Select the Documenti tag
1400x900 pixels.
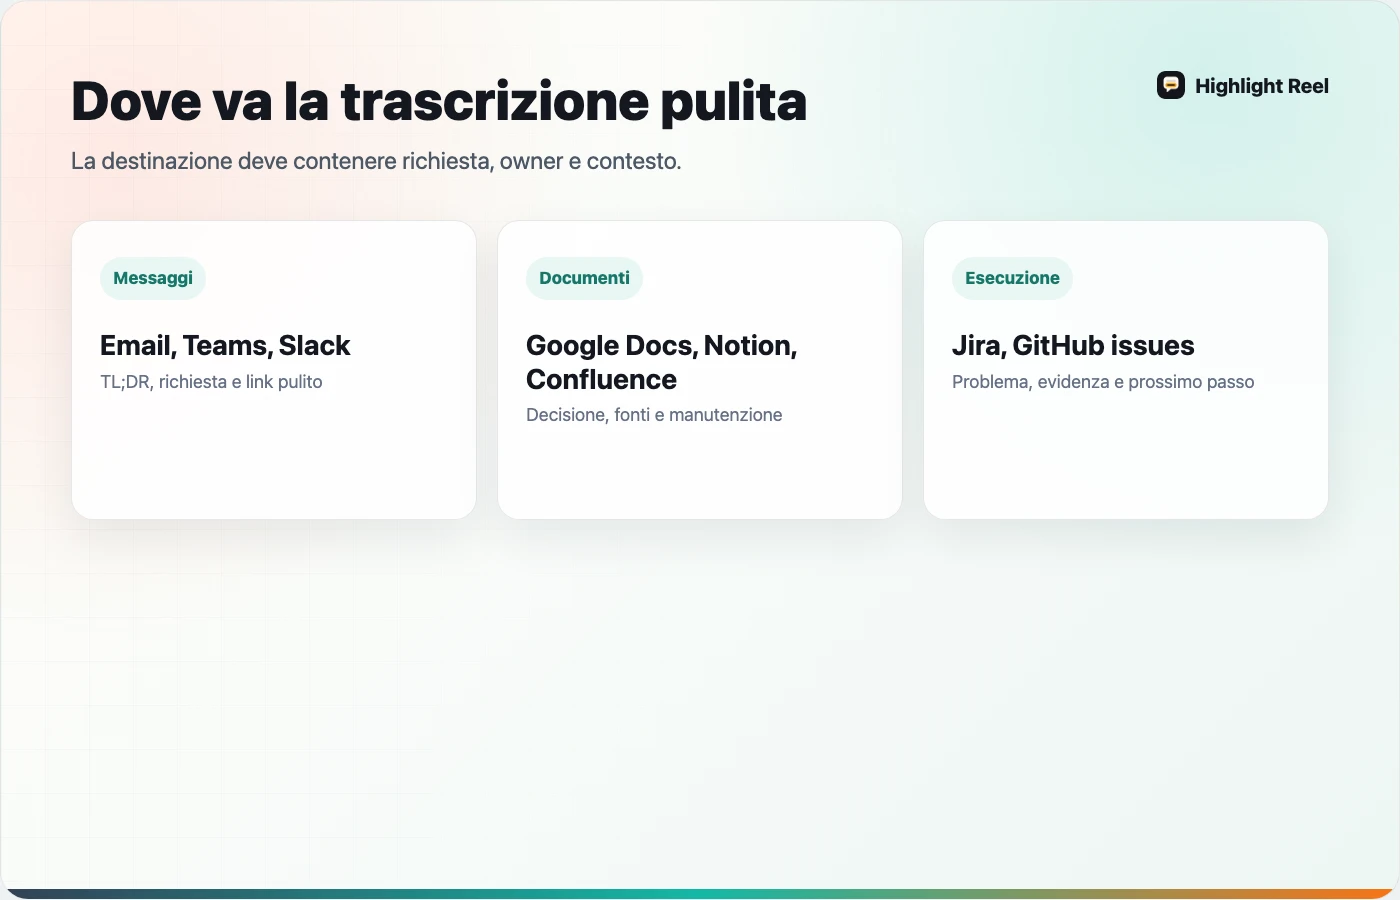click(x=584, y=278)
